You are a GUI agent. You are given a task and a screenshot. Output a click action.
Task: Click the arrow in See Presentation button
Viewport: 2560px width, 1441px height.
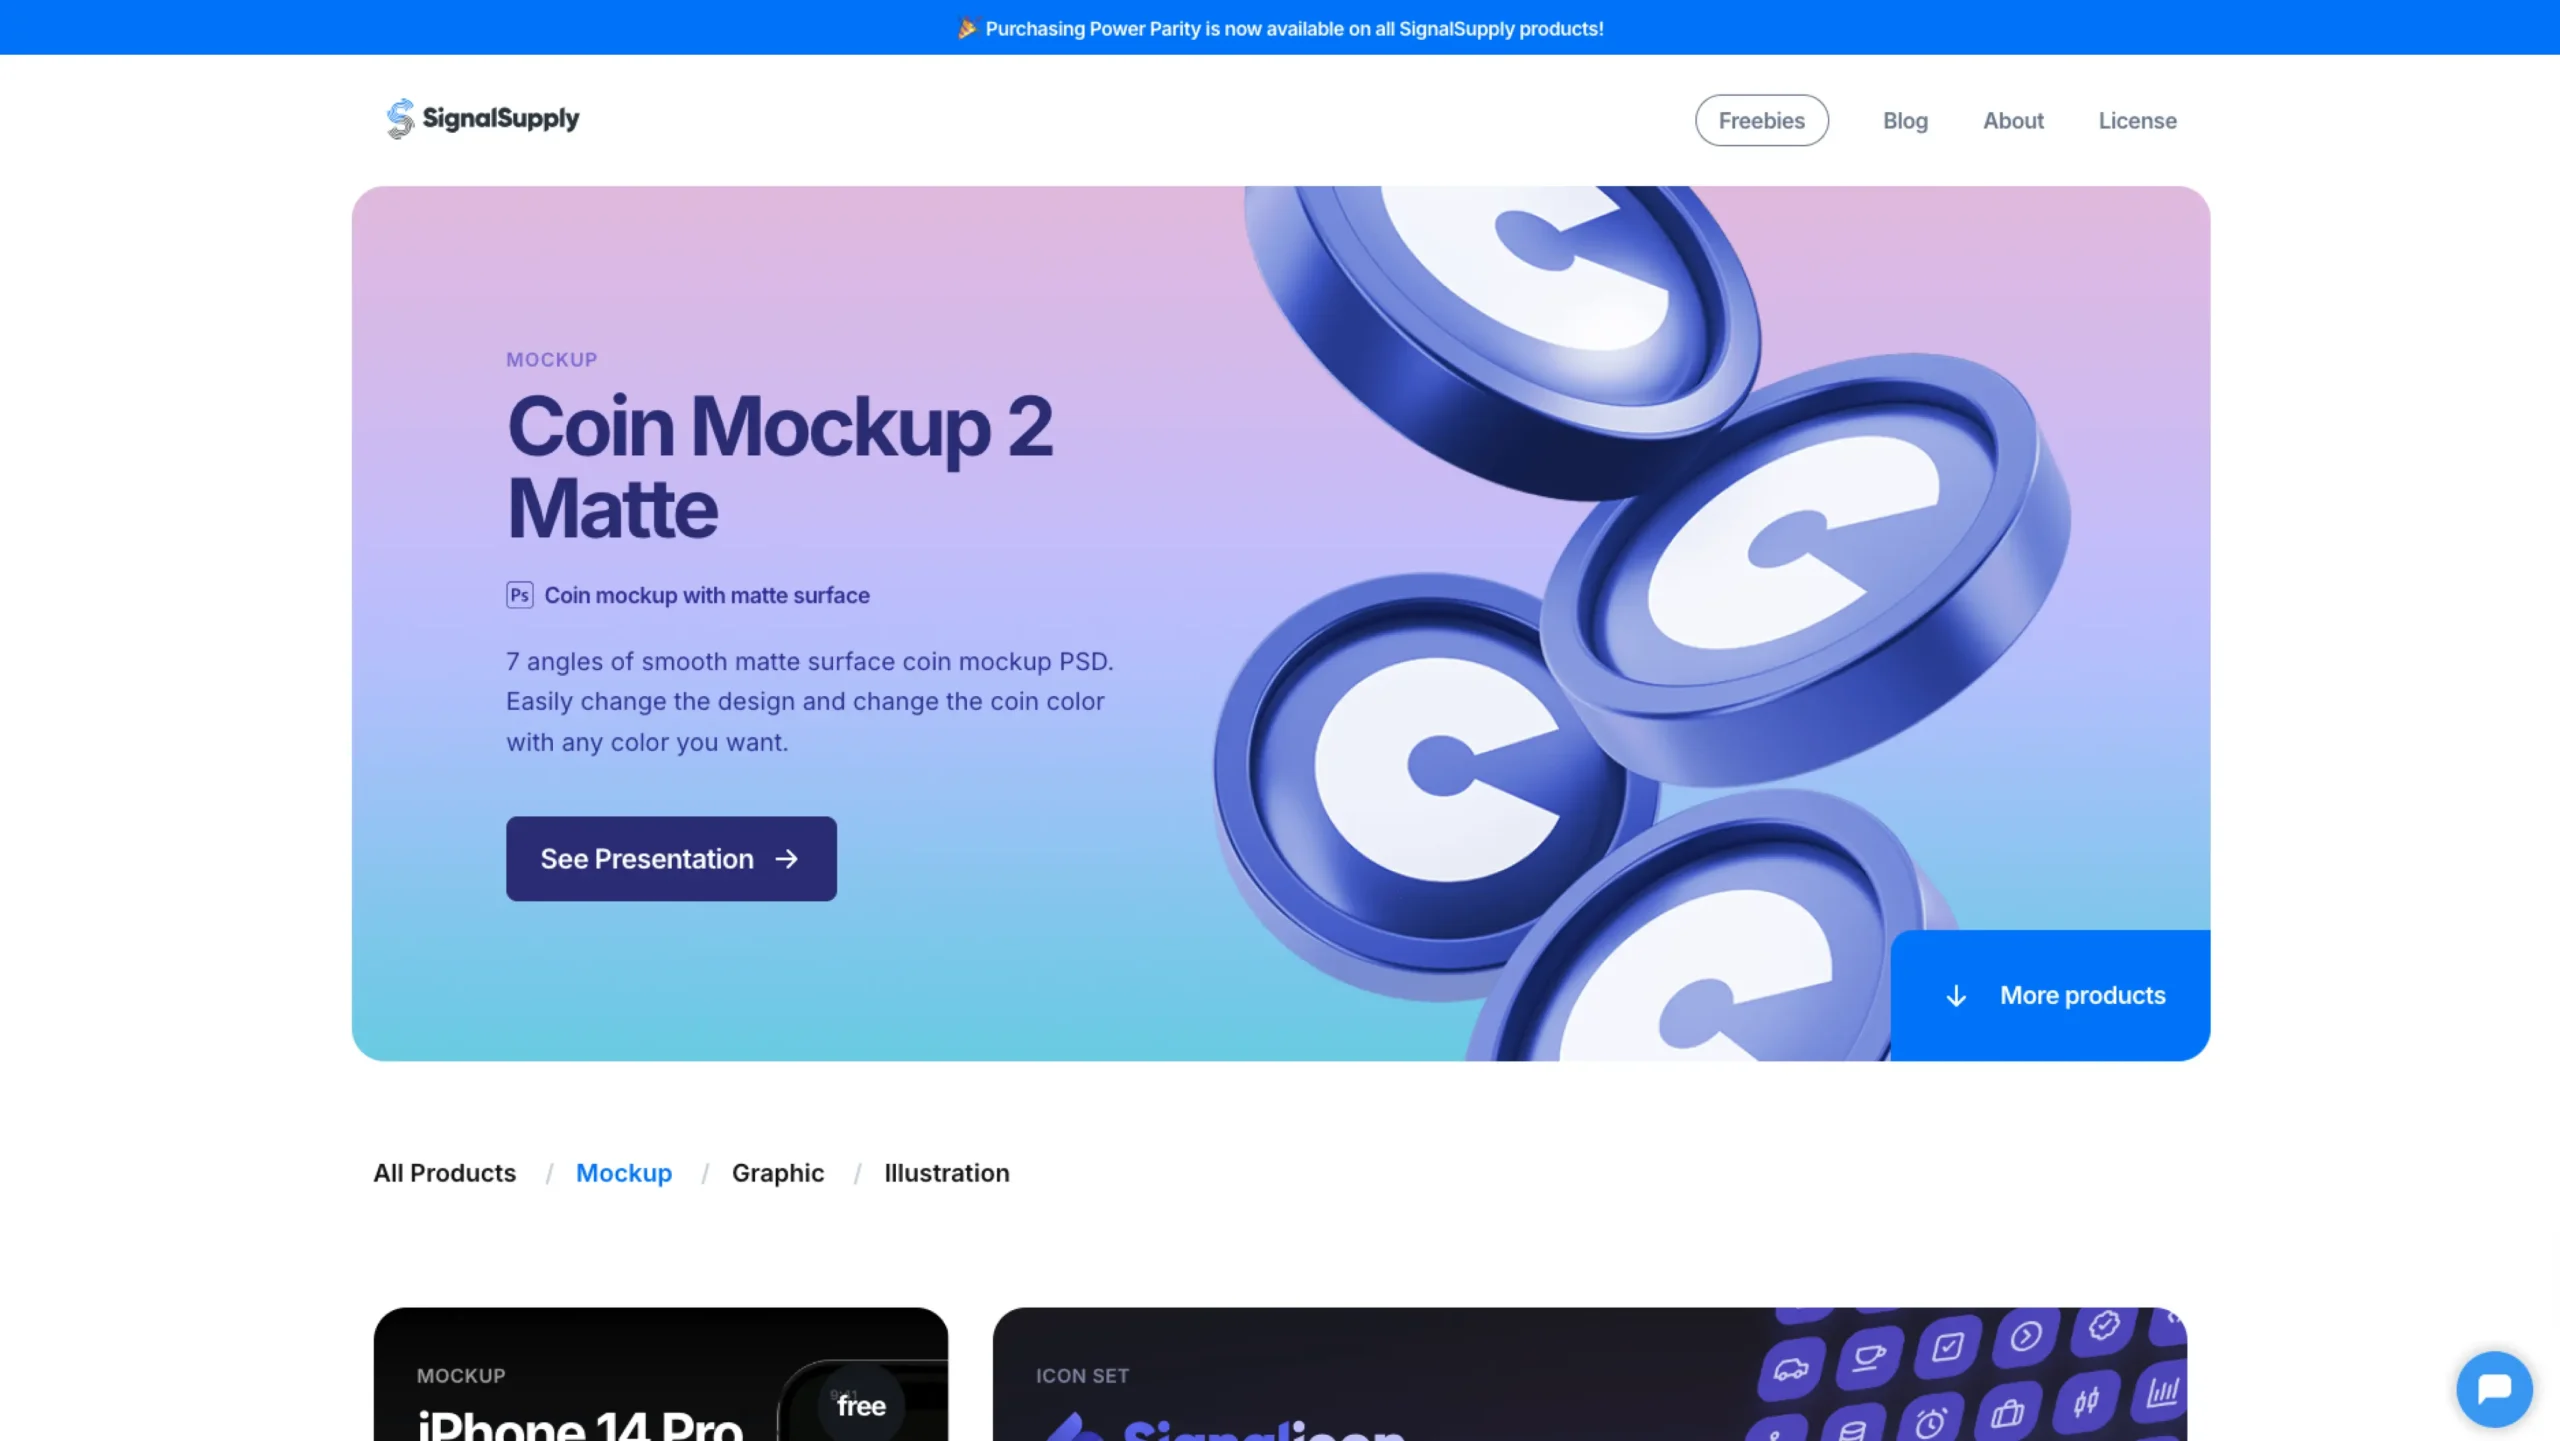[787, 859]
